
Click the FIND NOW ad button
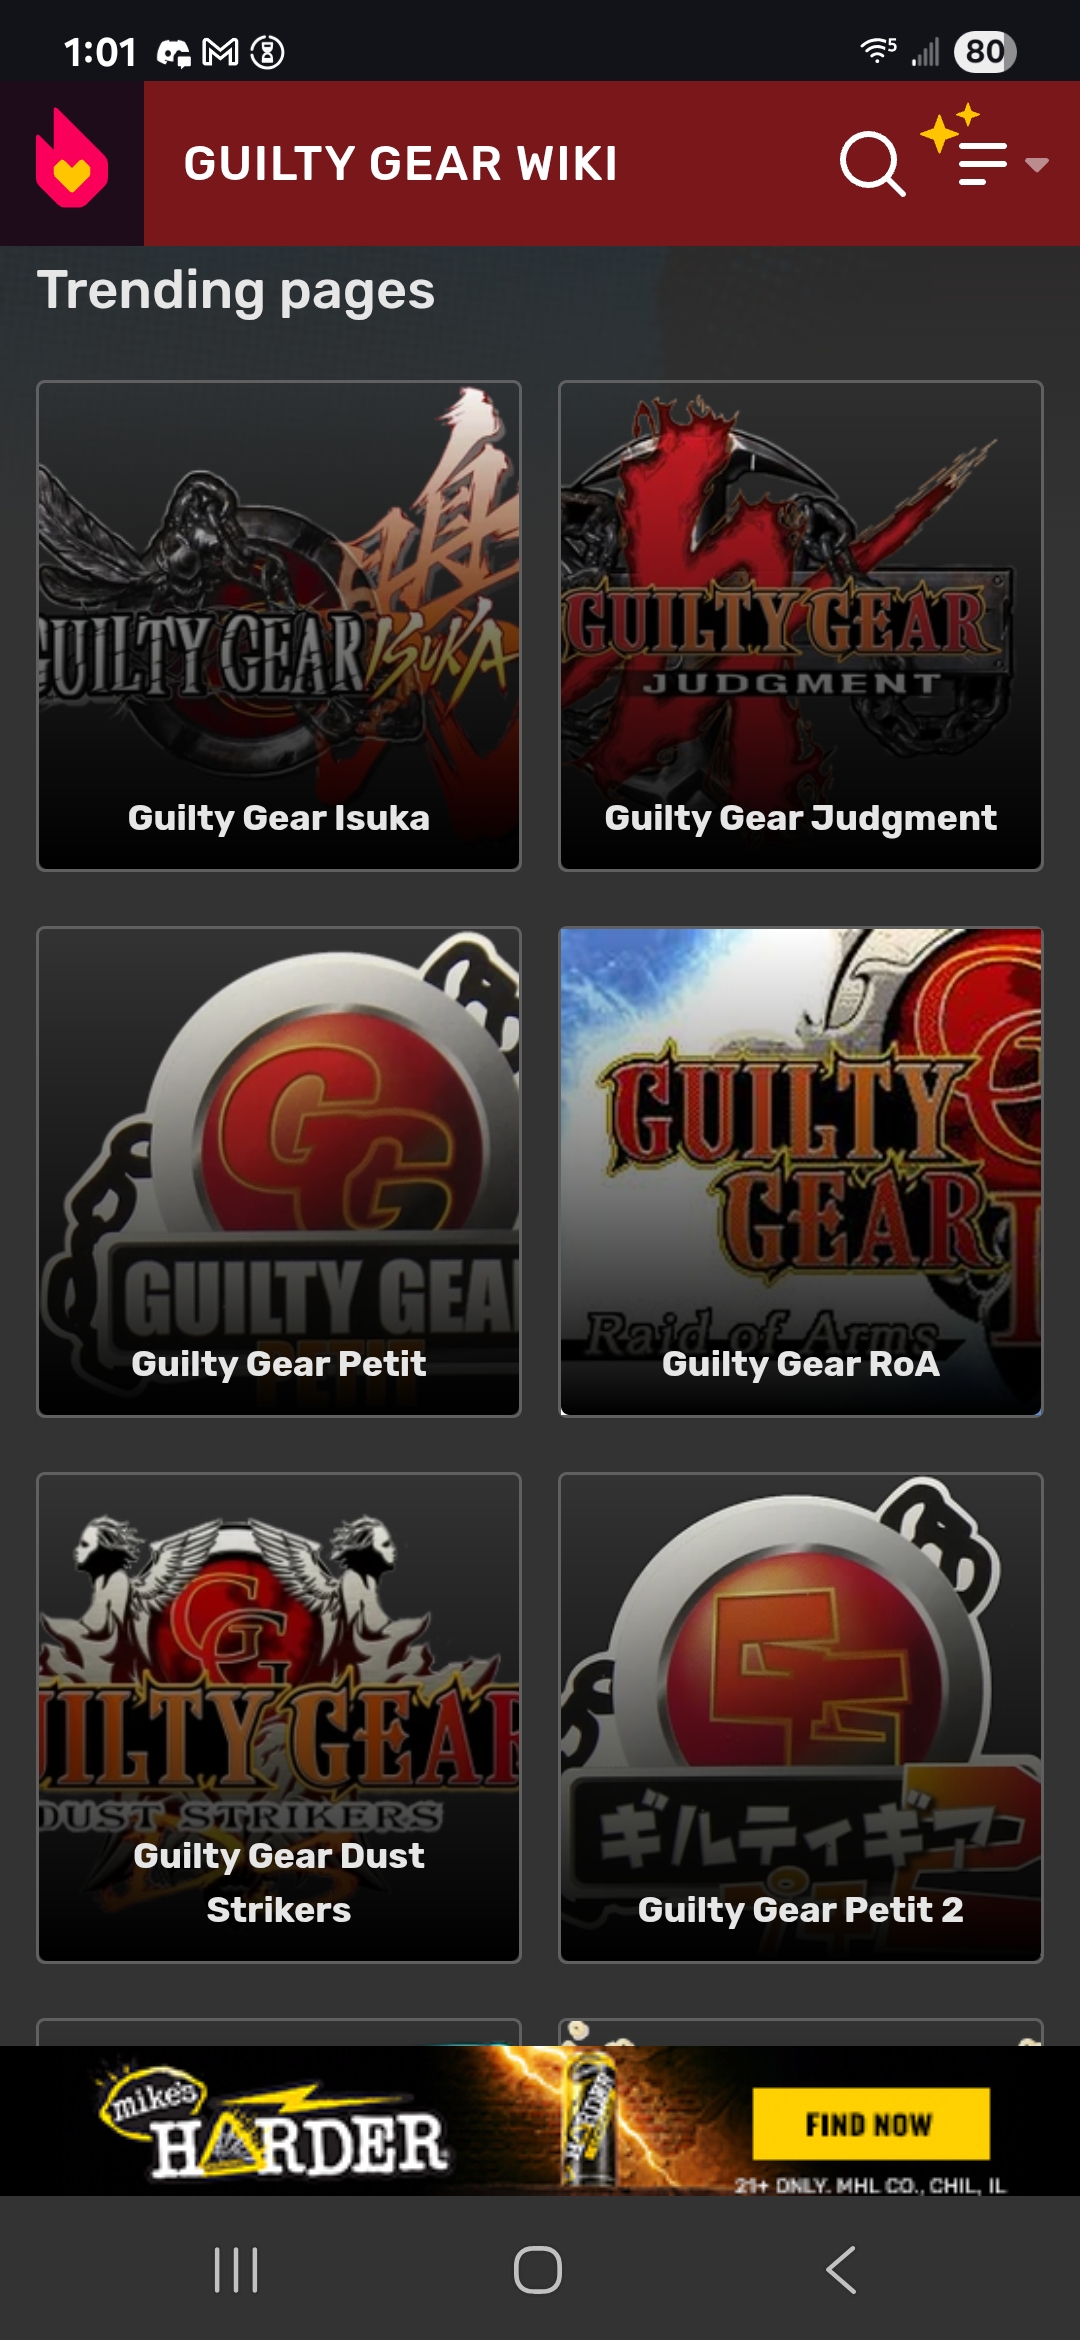871,2123
